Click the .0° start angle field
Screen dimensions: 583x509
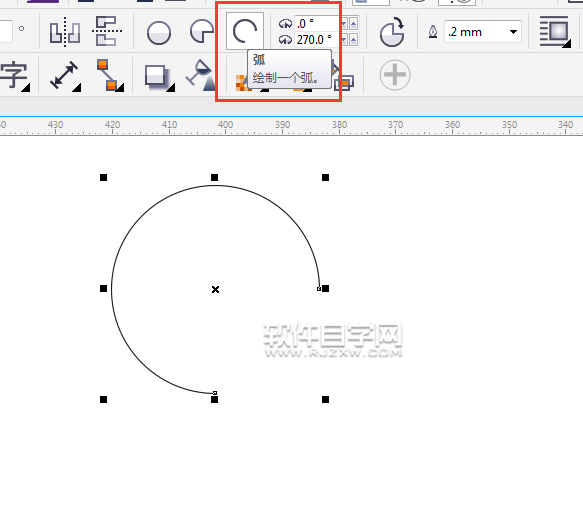tap(317, 23)
